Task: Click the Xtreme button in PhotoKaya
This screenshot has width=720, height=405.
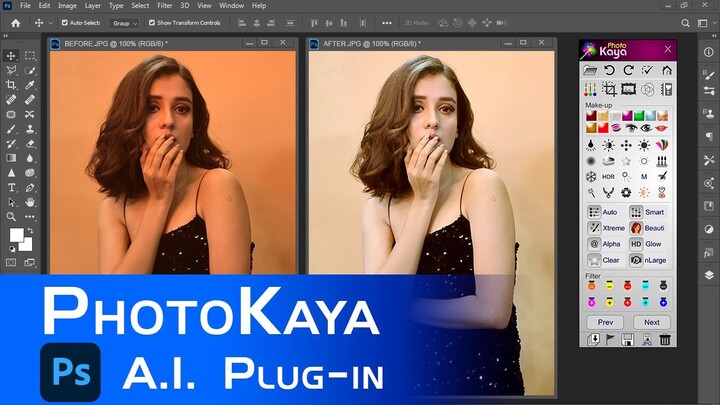Action: (x=606, y=228)
